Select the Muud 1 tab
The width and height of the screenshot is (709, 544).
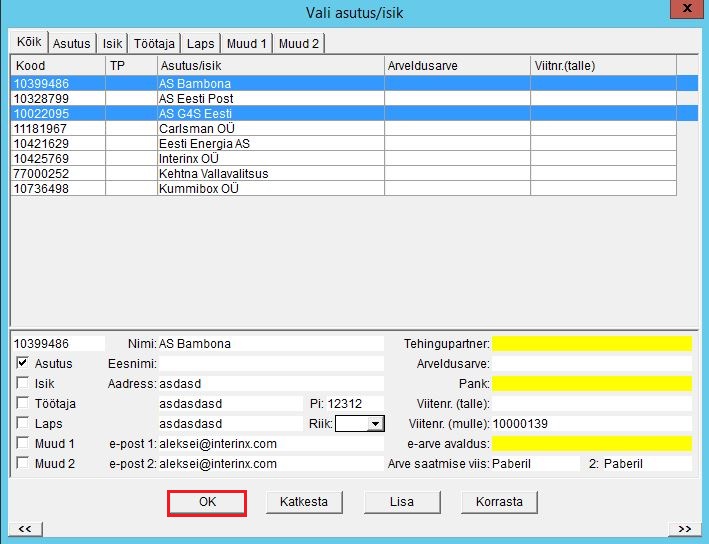tap(246, 44)
